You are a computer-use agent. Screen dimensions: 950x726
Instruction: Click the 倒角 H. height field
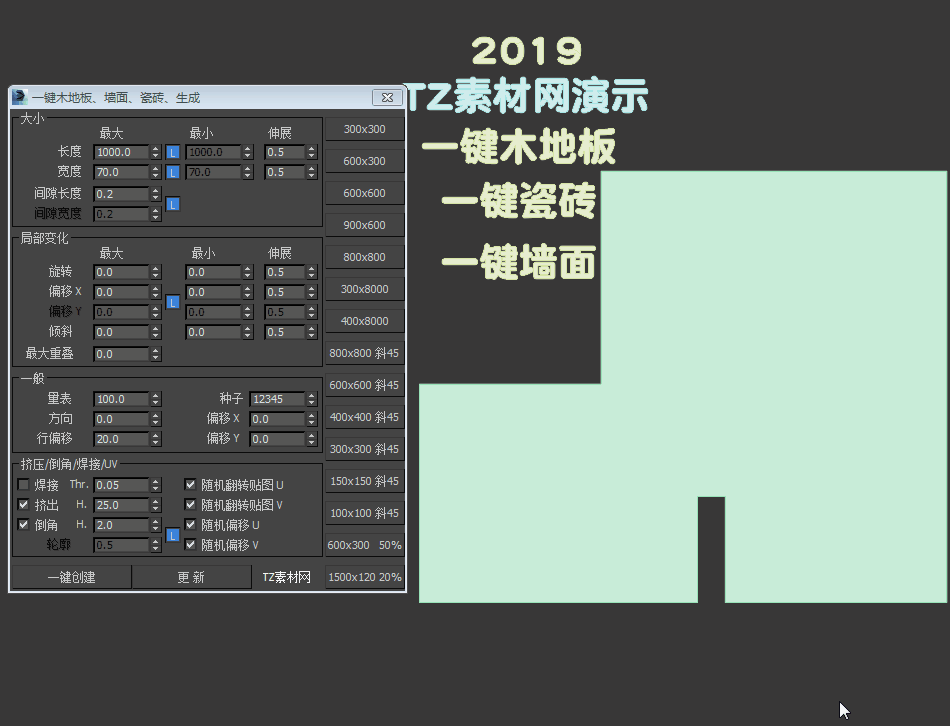pos(122,525)
